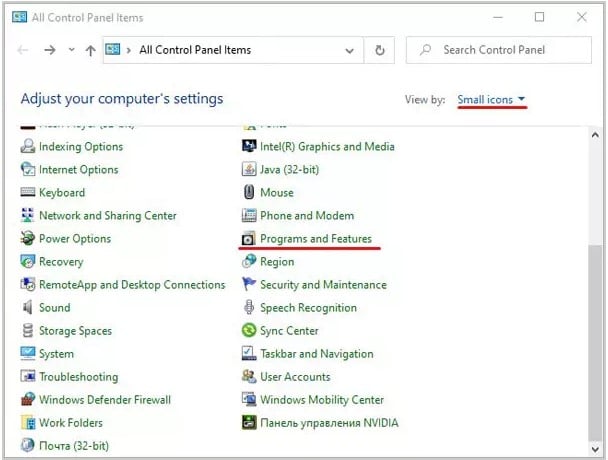
Task: Click the Sync Center icon
Action: (x=249, y=330)
